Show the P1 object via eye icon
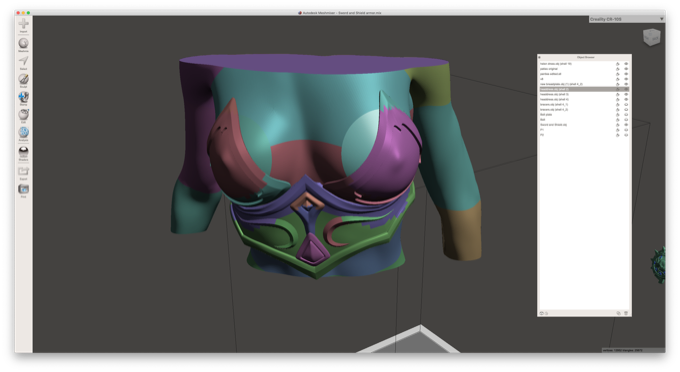Image resolution: width=680 pixels, height=372 pixels. click(x=626, y=130)
